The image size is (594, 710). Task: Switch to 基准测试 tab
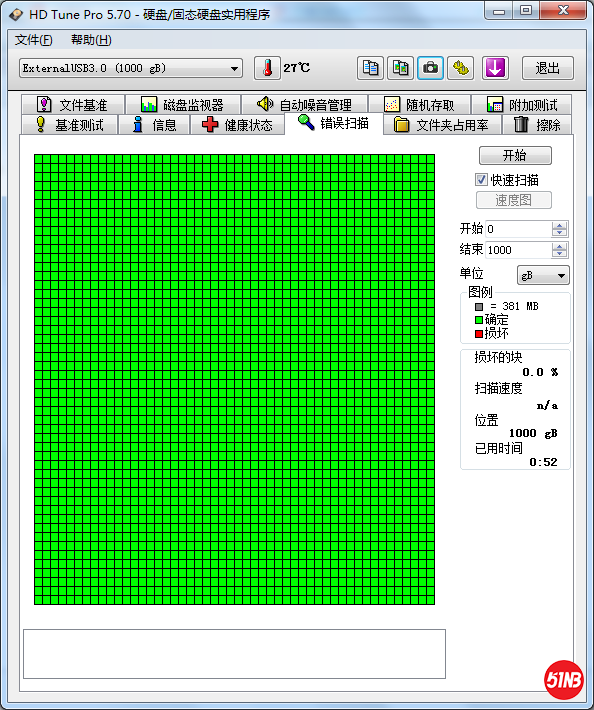coord(69,125)
